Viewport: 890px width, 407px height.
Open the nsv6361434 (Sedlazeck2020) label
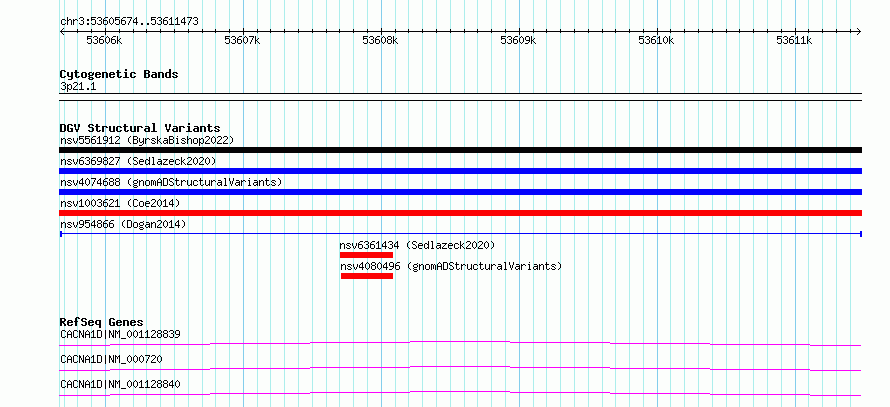[x=418, y=245]
